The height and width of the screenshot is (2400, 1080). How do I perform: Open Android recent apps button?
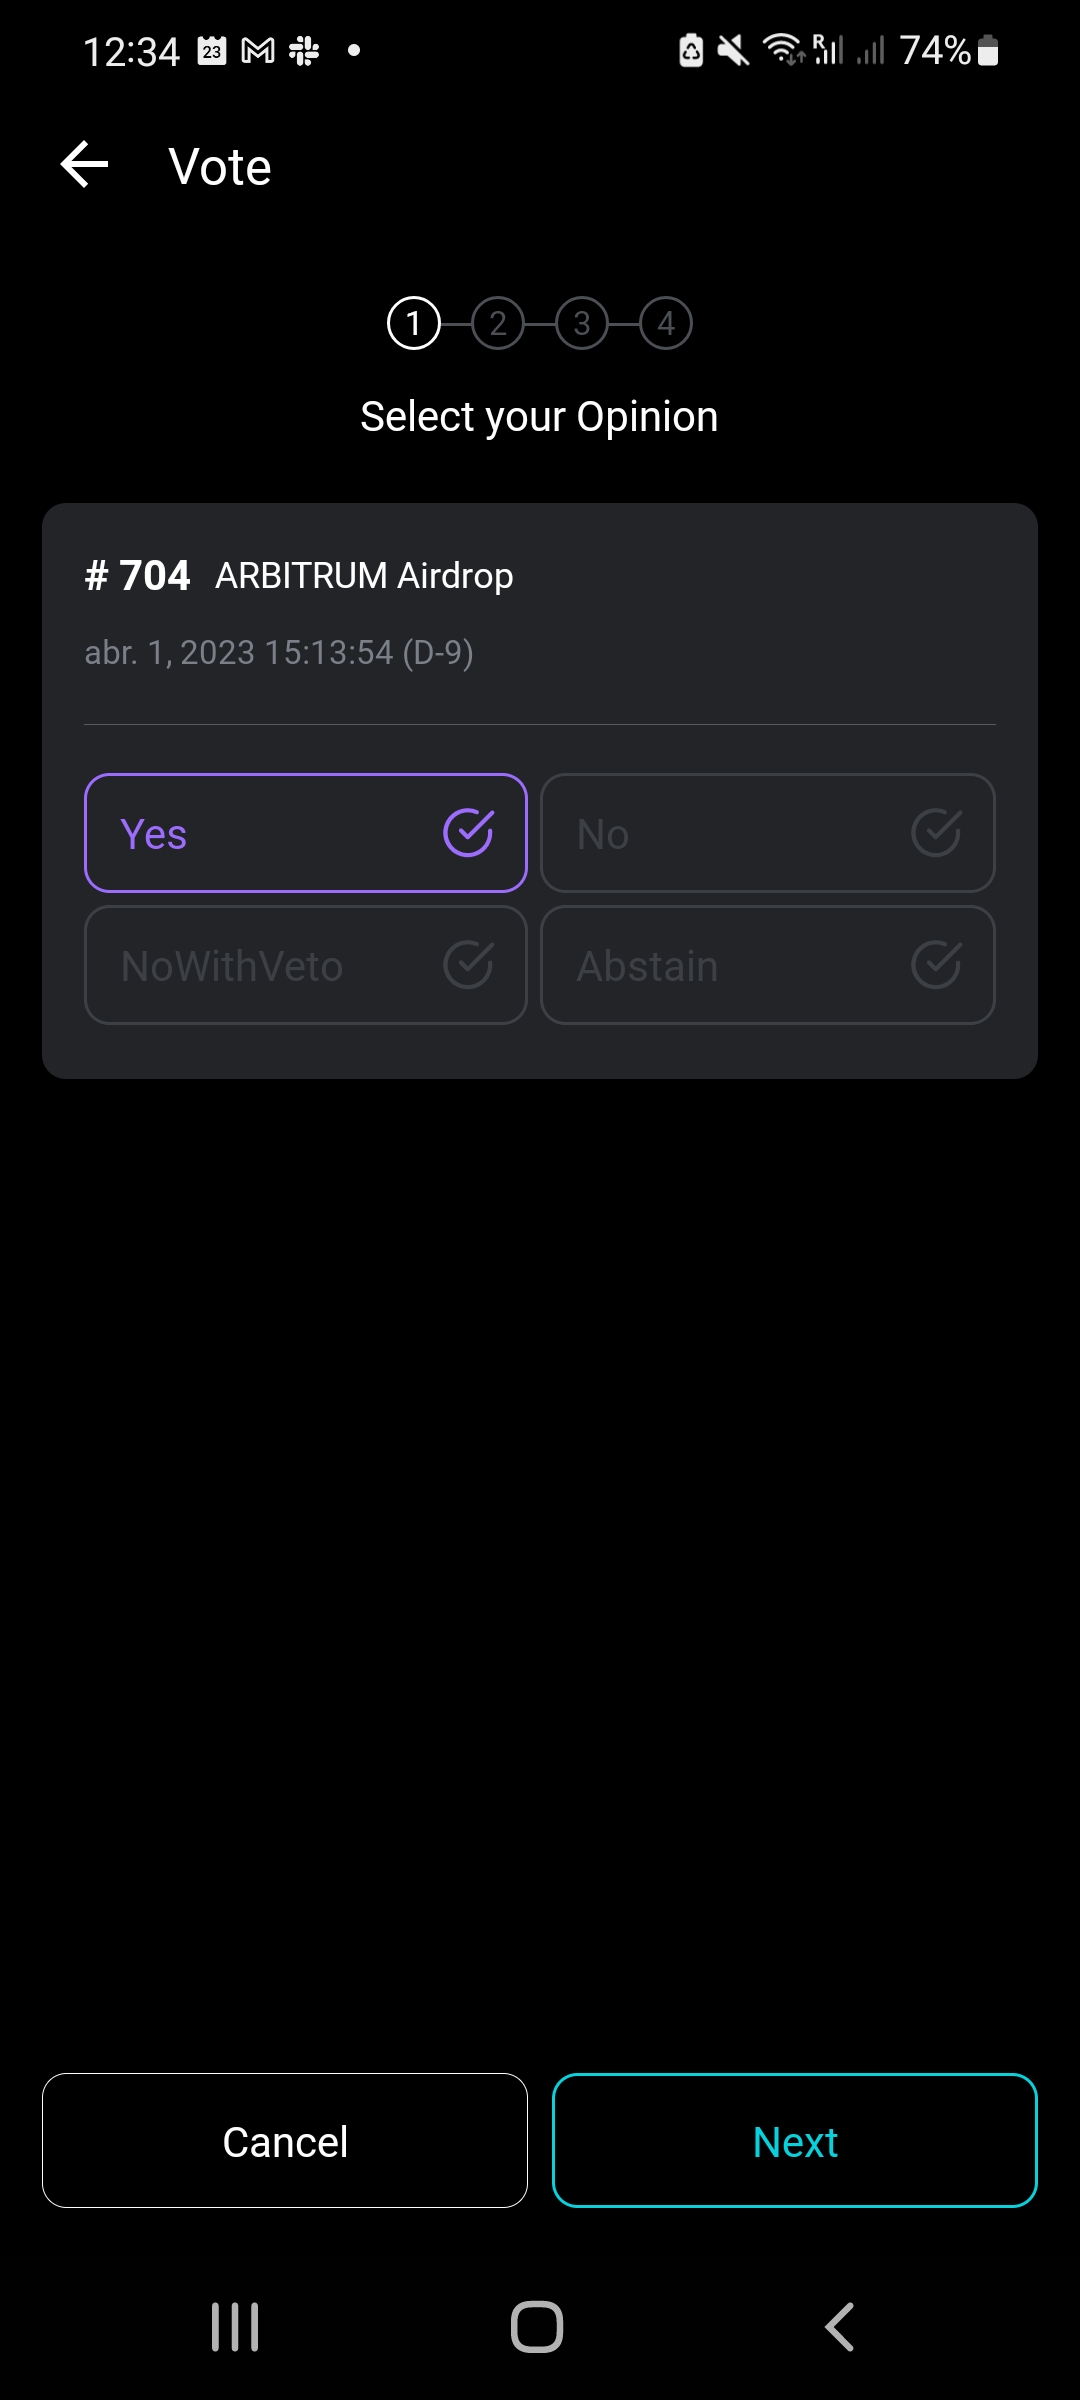[x=235, y=2327]
